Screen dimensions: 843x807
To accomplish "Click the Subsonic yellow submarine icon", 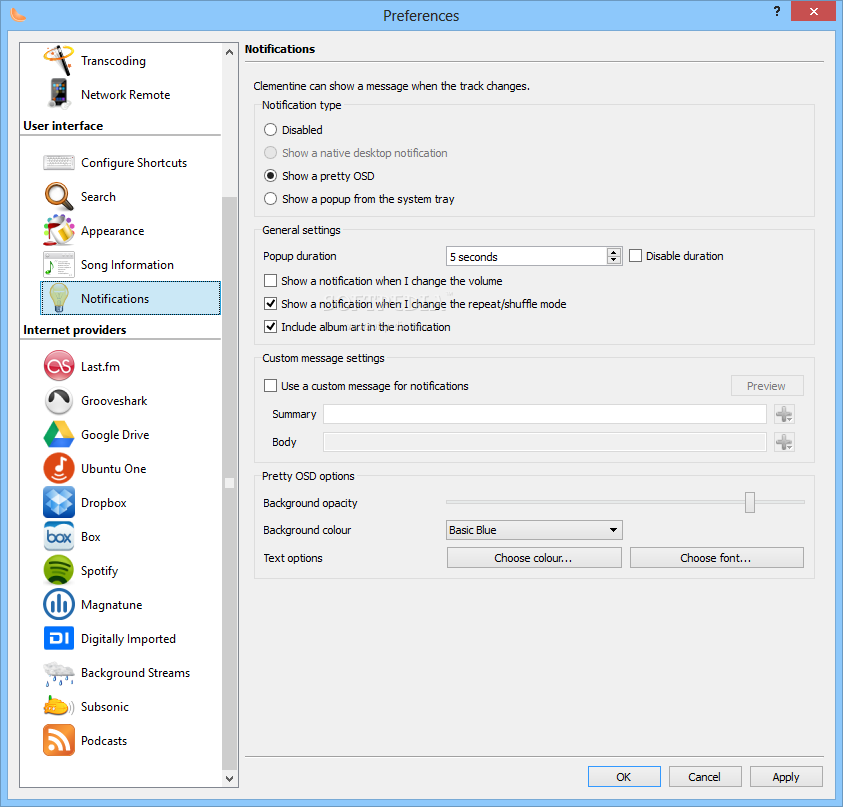I will pos(59,706).
